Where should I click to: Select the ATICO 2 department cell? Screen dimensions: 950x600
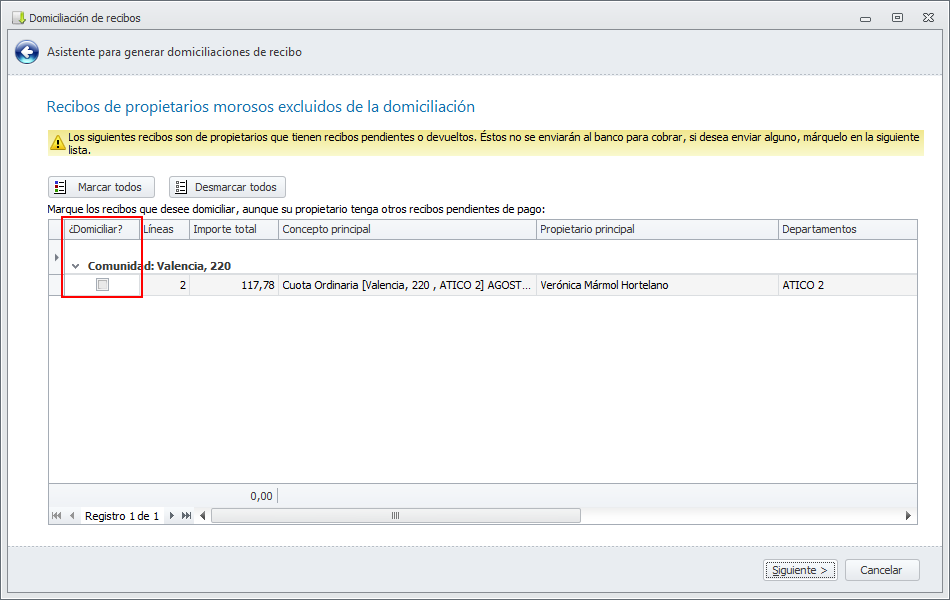[848, 285]
